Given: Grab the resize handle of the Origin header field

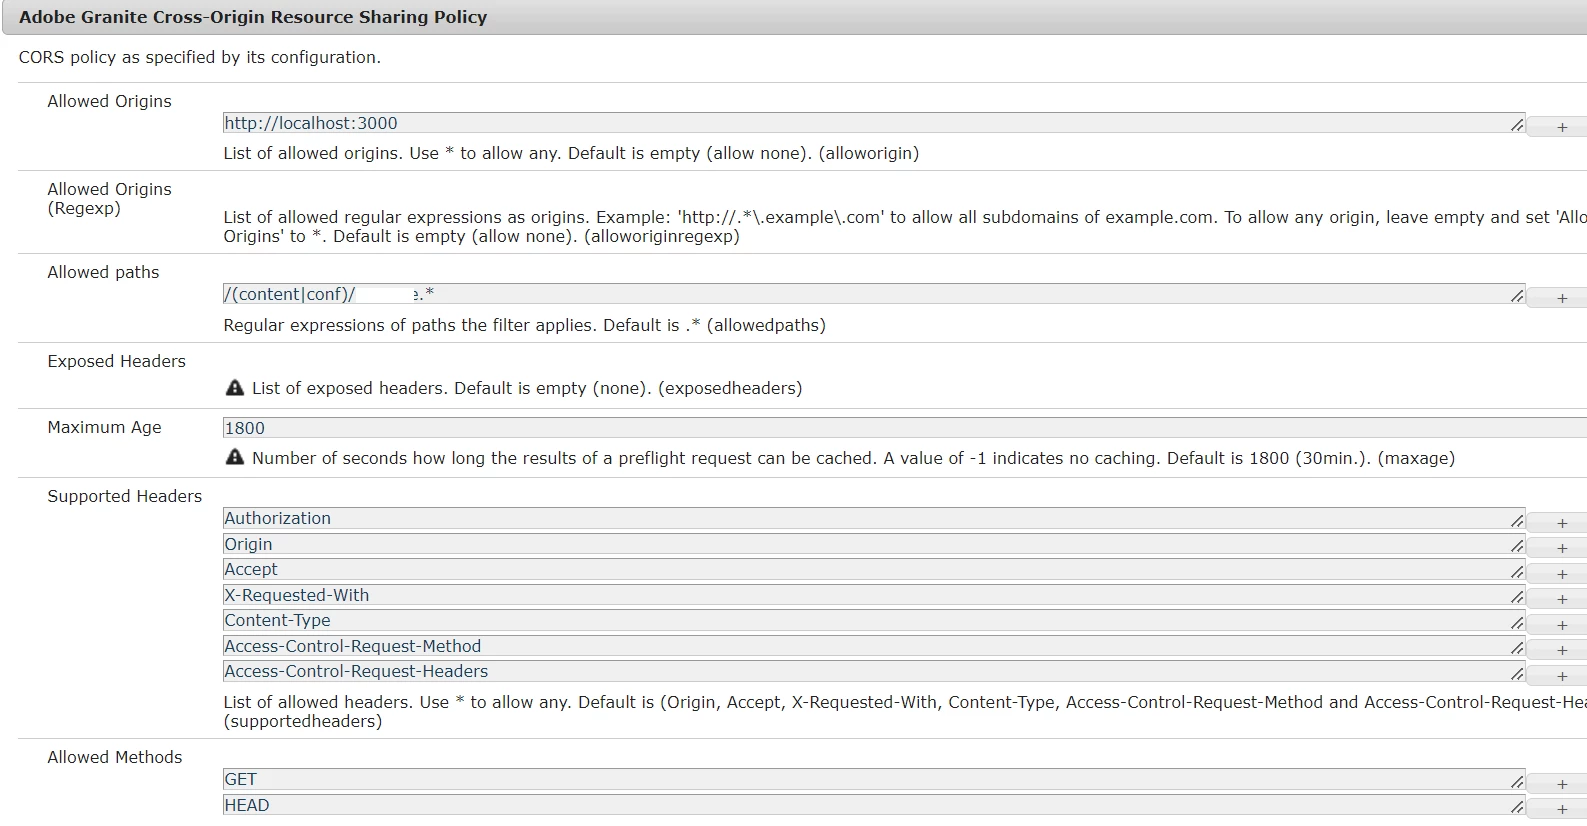Looking at the screenshot, I should click(x=1517, y=547).
